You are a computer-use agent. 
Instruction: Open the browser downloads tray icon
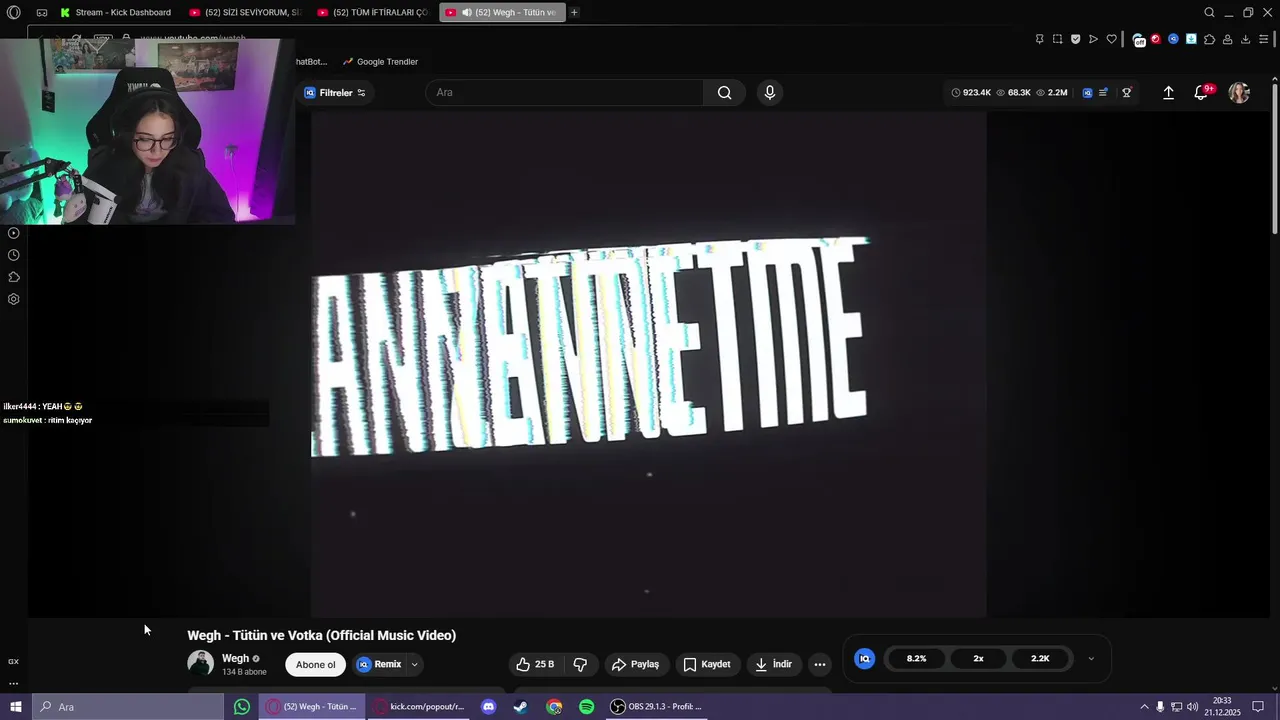pos(1245,39)
